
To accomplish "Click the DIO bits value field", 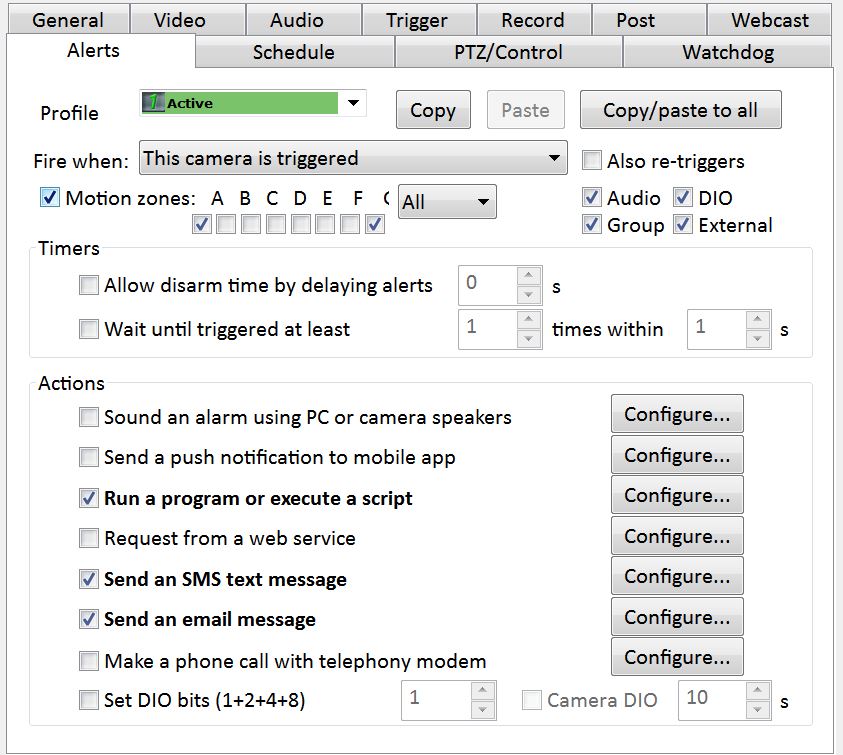I will tap(437, 700).
